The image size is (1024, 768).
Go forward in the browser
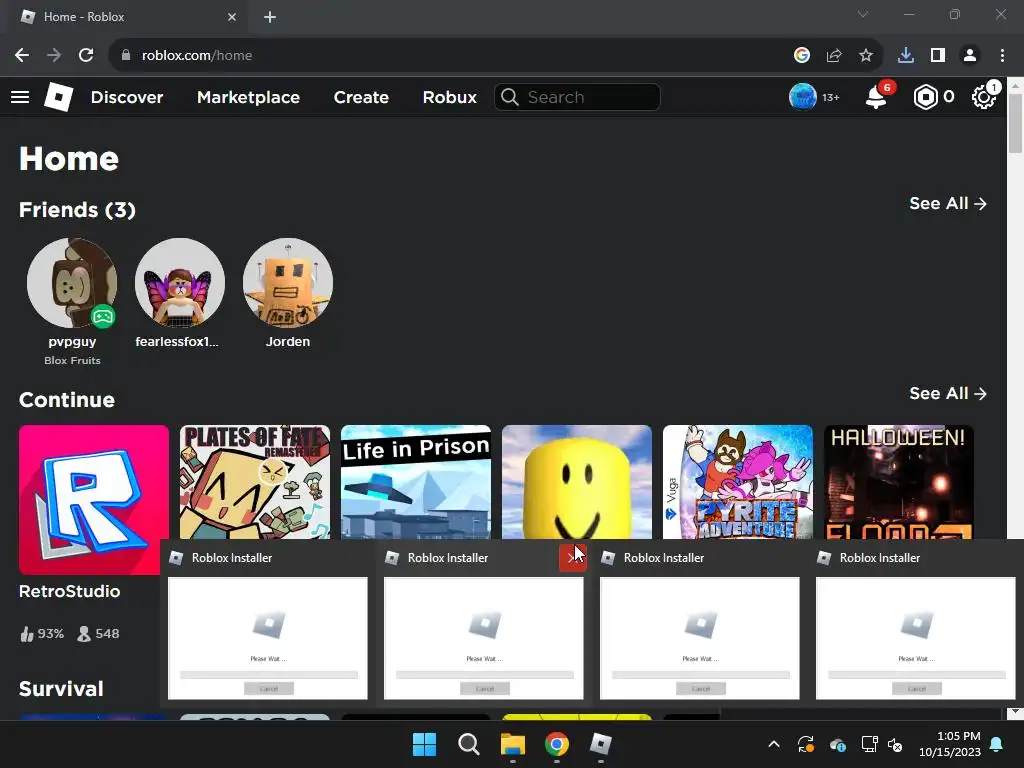54,56
